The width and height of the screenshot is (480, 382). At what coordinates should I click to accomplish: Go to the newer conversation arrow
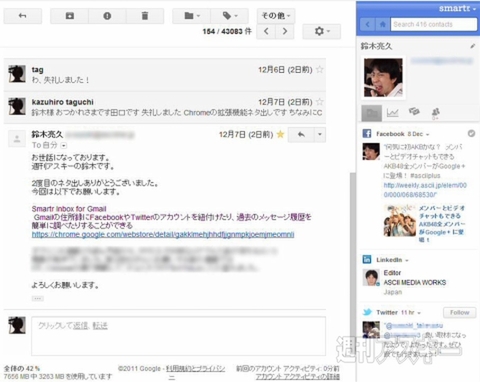coord(266,31)
